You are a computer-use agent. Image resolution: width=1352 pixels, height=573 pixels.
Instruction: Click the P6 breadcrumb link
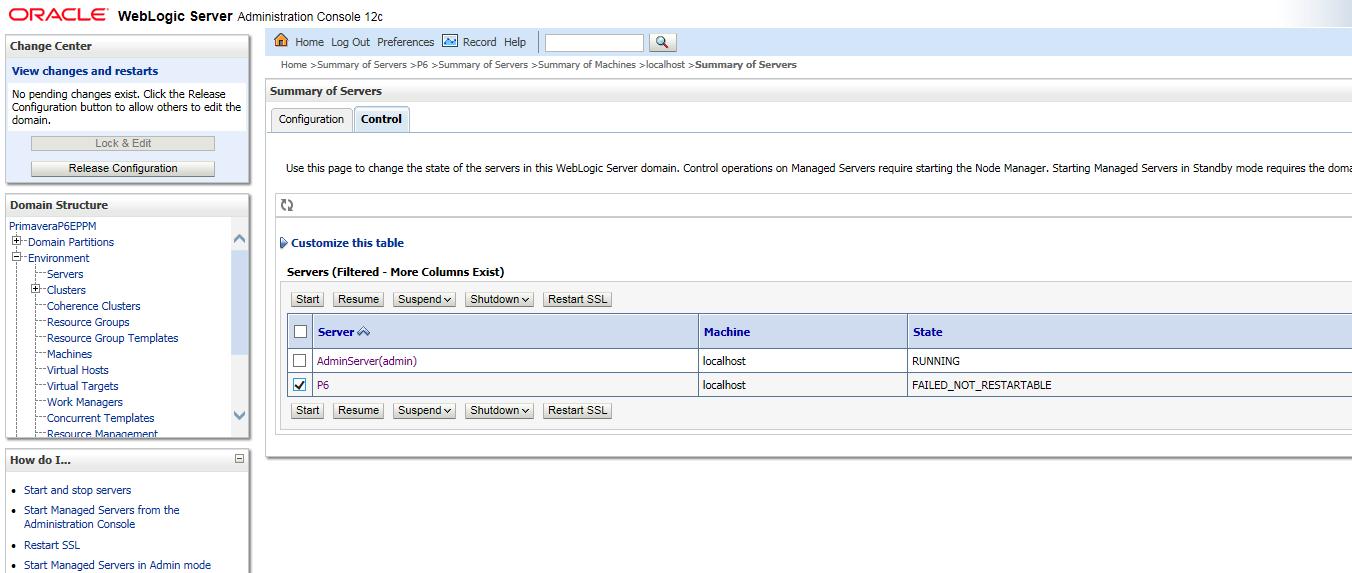[422, 65]
